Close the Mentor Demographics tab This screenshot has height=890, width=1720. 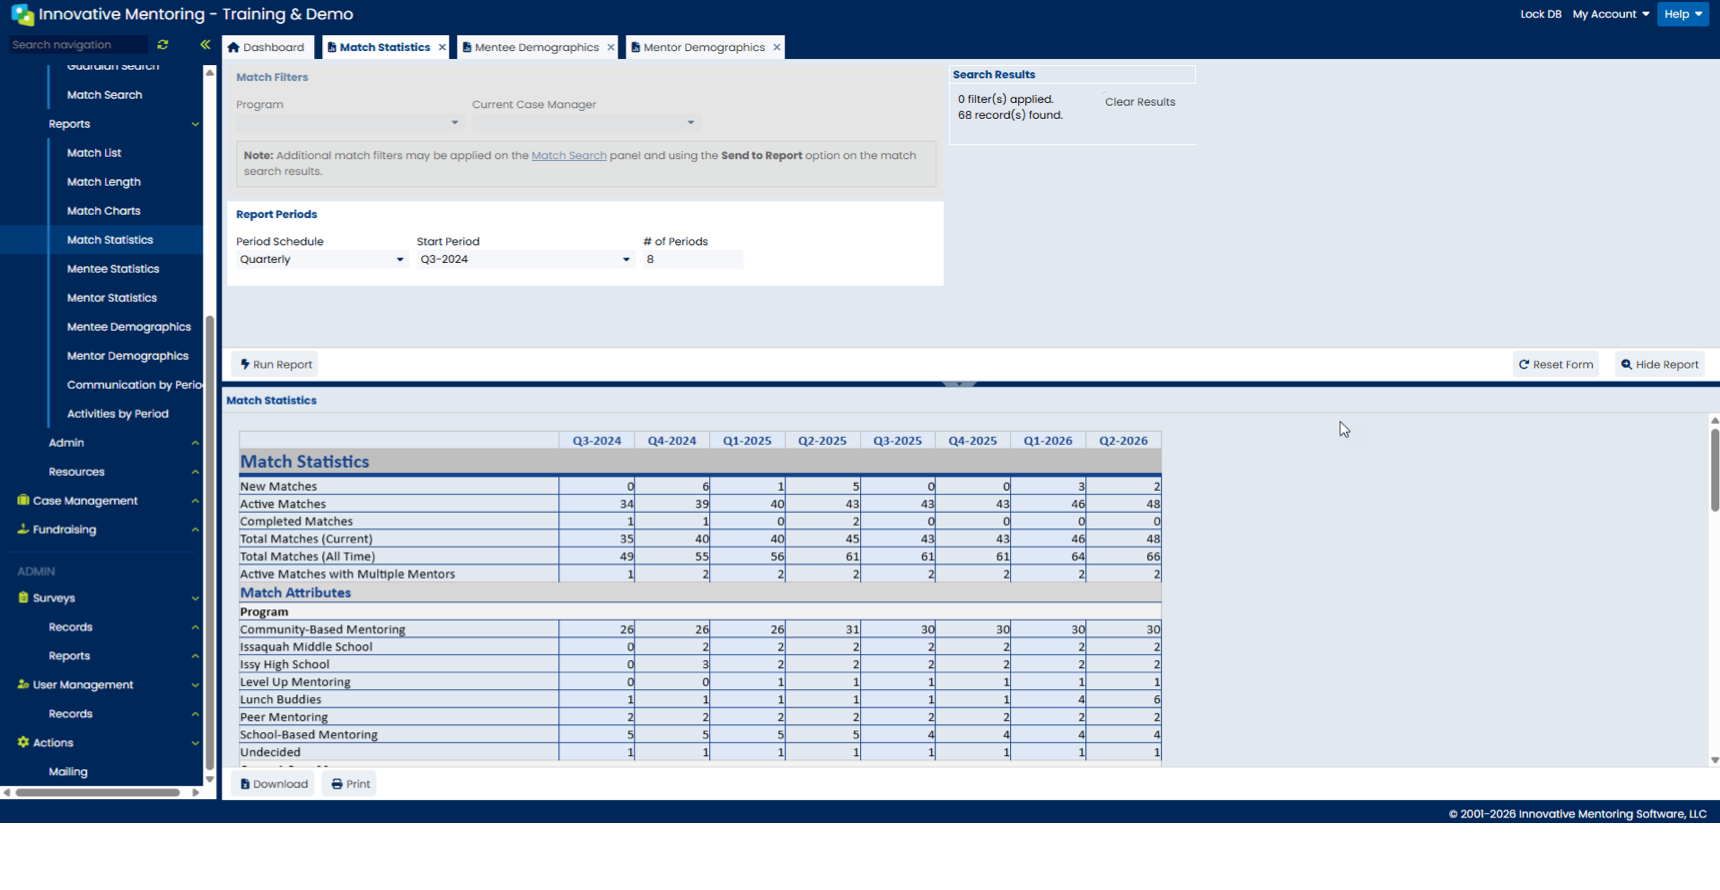click(777, 48)
